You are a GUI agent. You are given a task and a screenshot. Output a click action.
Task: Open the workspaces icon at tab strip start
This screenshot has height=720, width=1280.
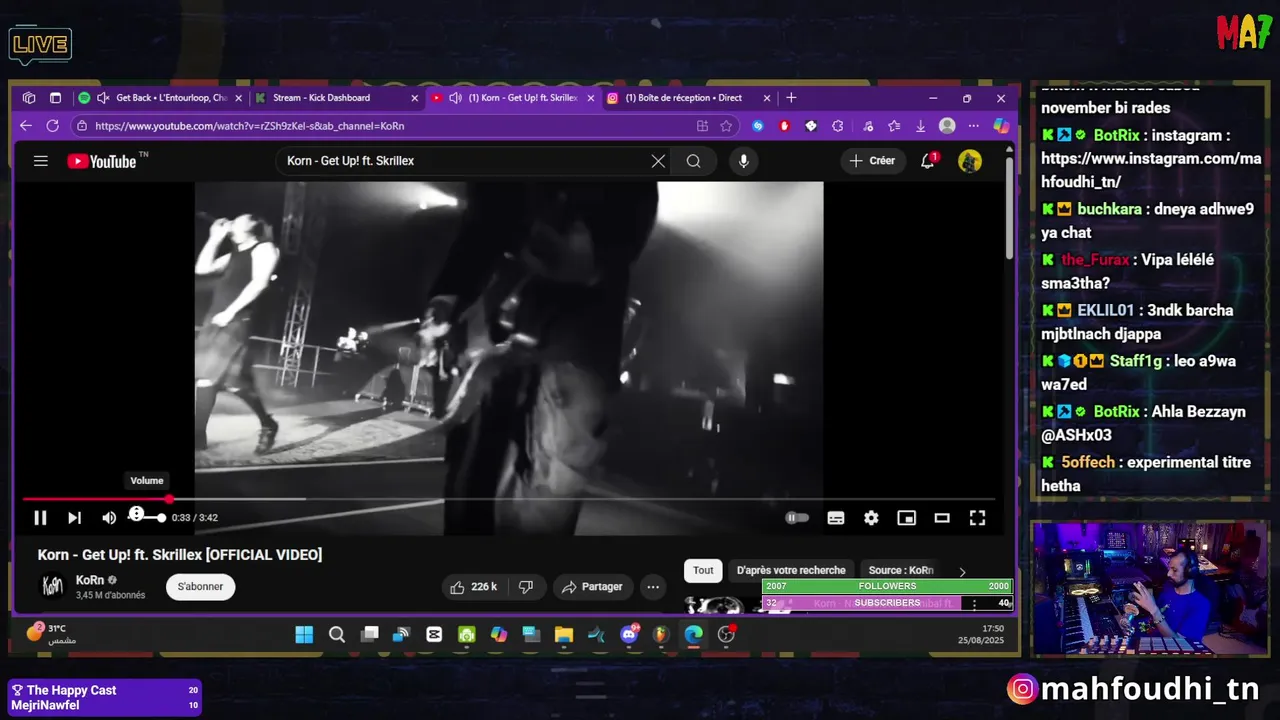point(29,98)
